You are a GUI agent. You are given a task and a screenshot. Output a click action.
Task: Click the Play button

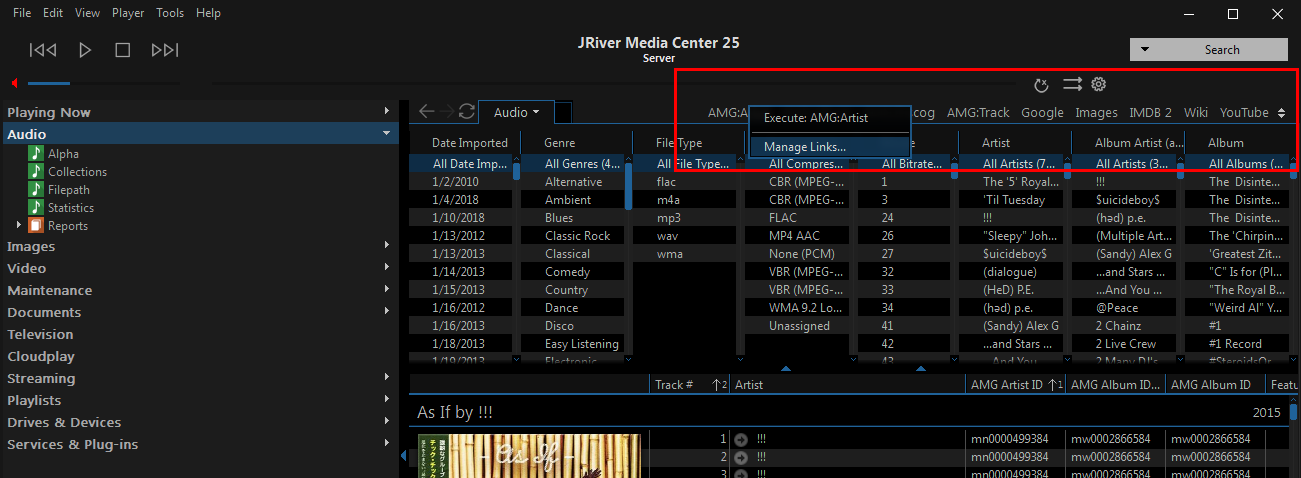tap(85, 50)
